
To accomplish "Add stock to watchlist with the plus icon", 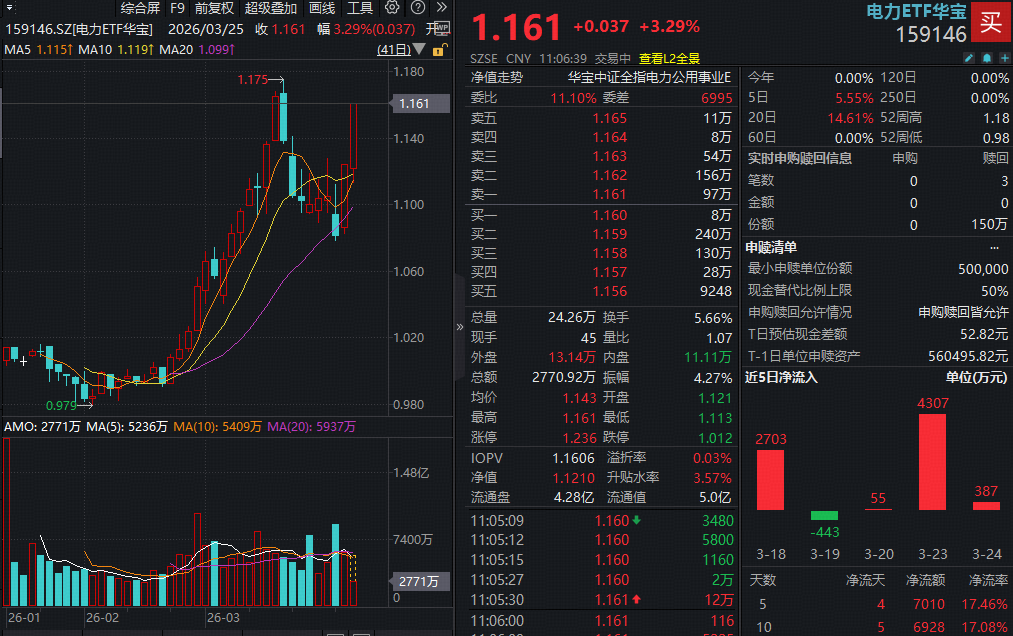I will click(x=1005, y=57).
